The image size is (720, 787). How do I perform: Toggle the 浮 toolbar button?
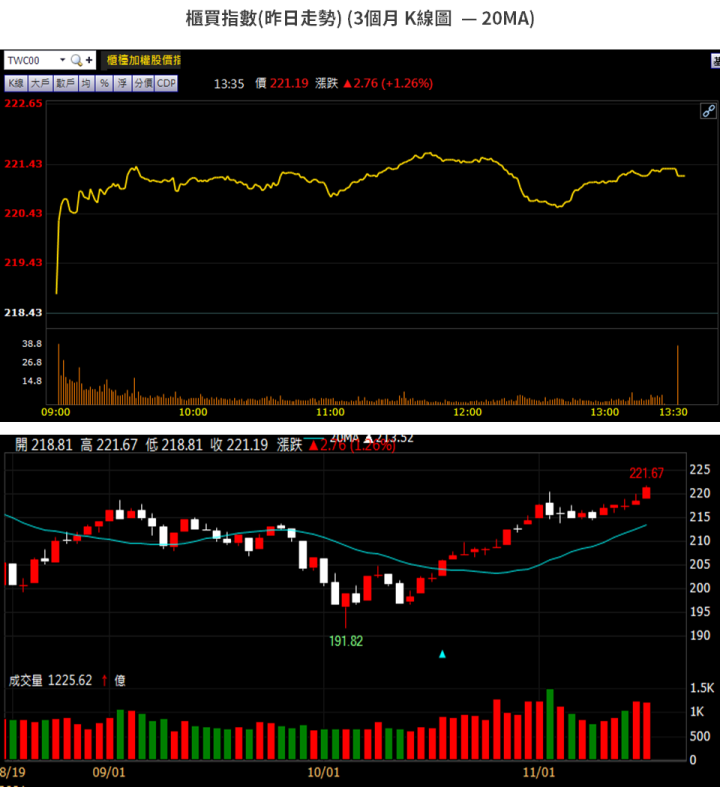click(122, 83)
